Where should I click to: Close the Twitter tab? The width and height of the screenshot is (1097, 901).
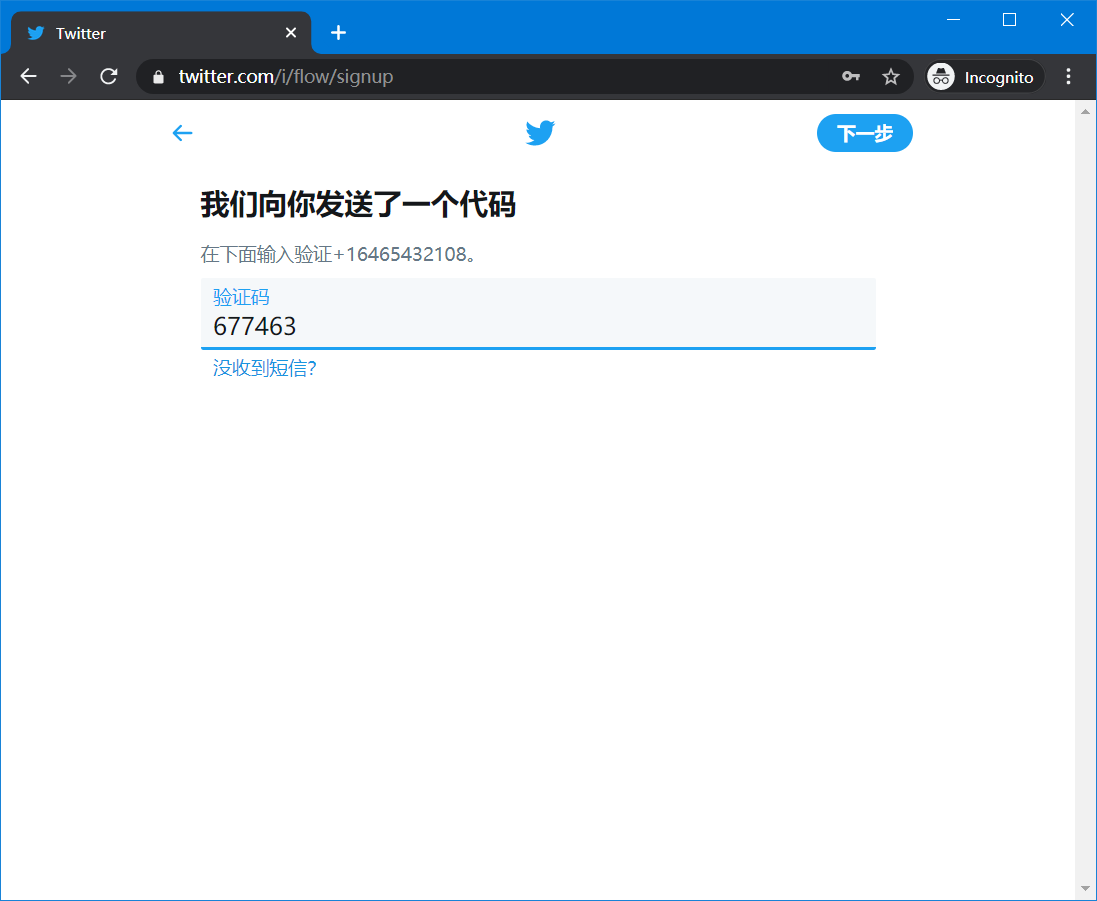(291, 32)
